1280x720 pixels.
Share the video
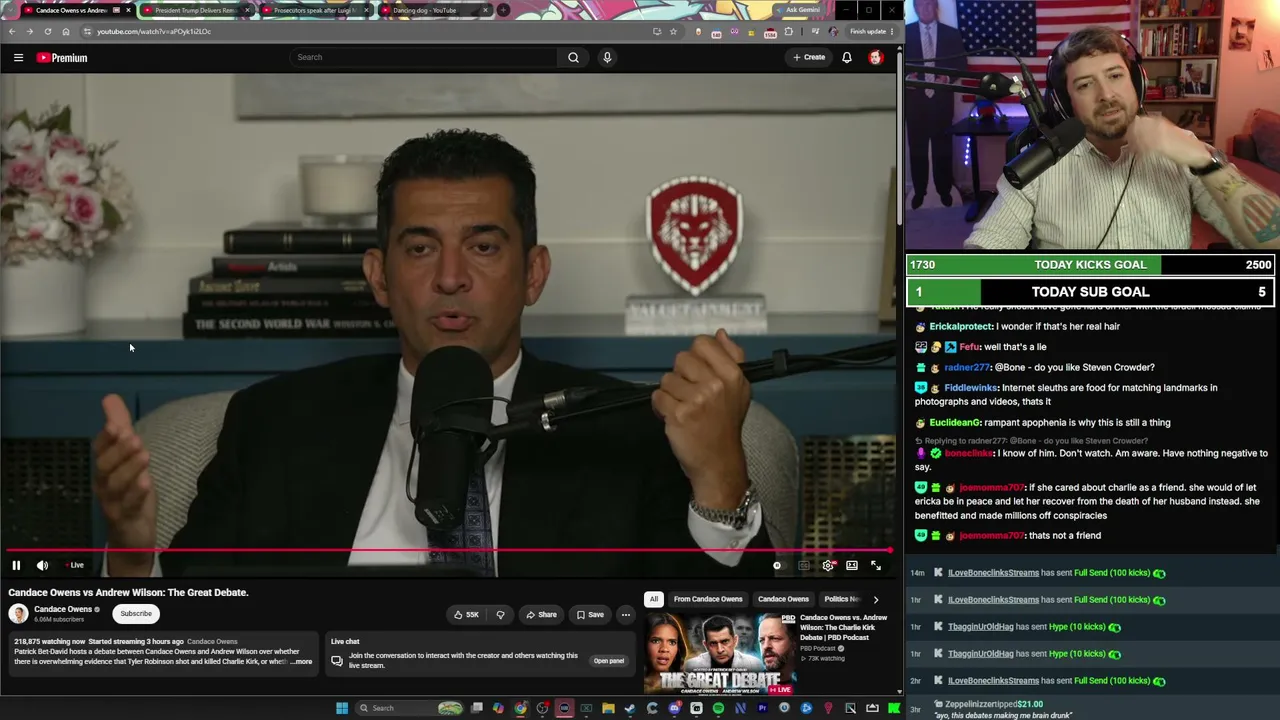coord(541,614)
